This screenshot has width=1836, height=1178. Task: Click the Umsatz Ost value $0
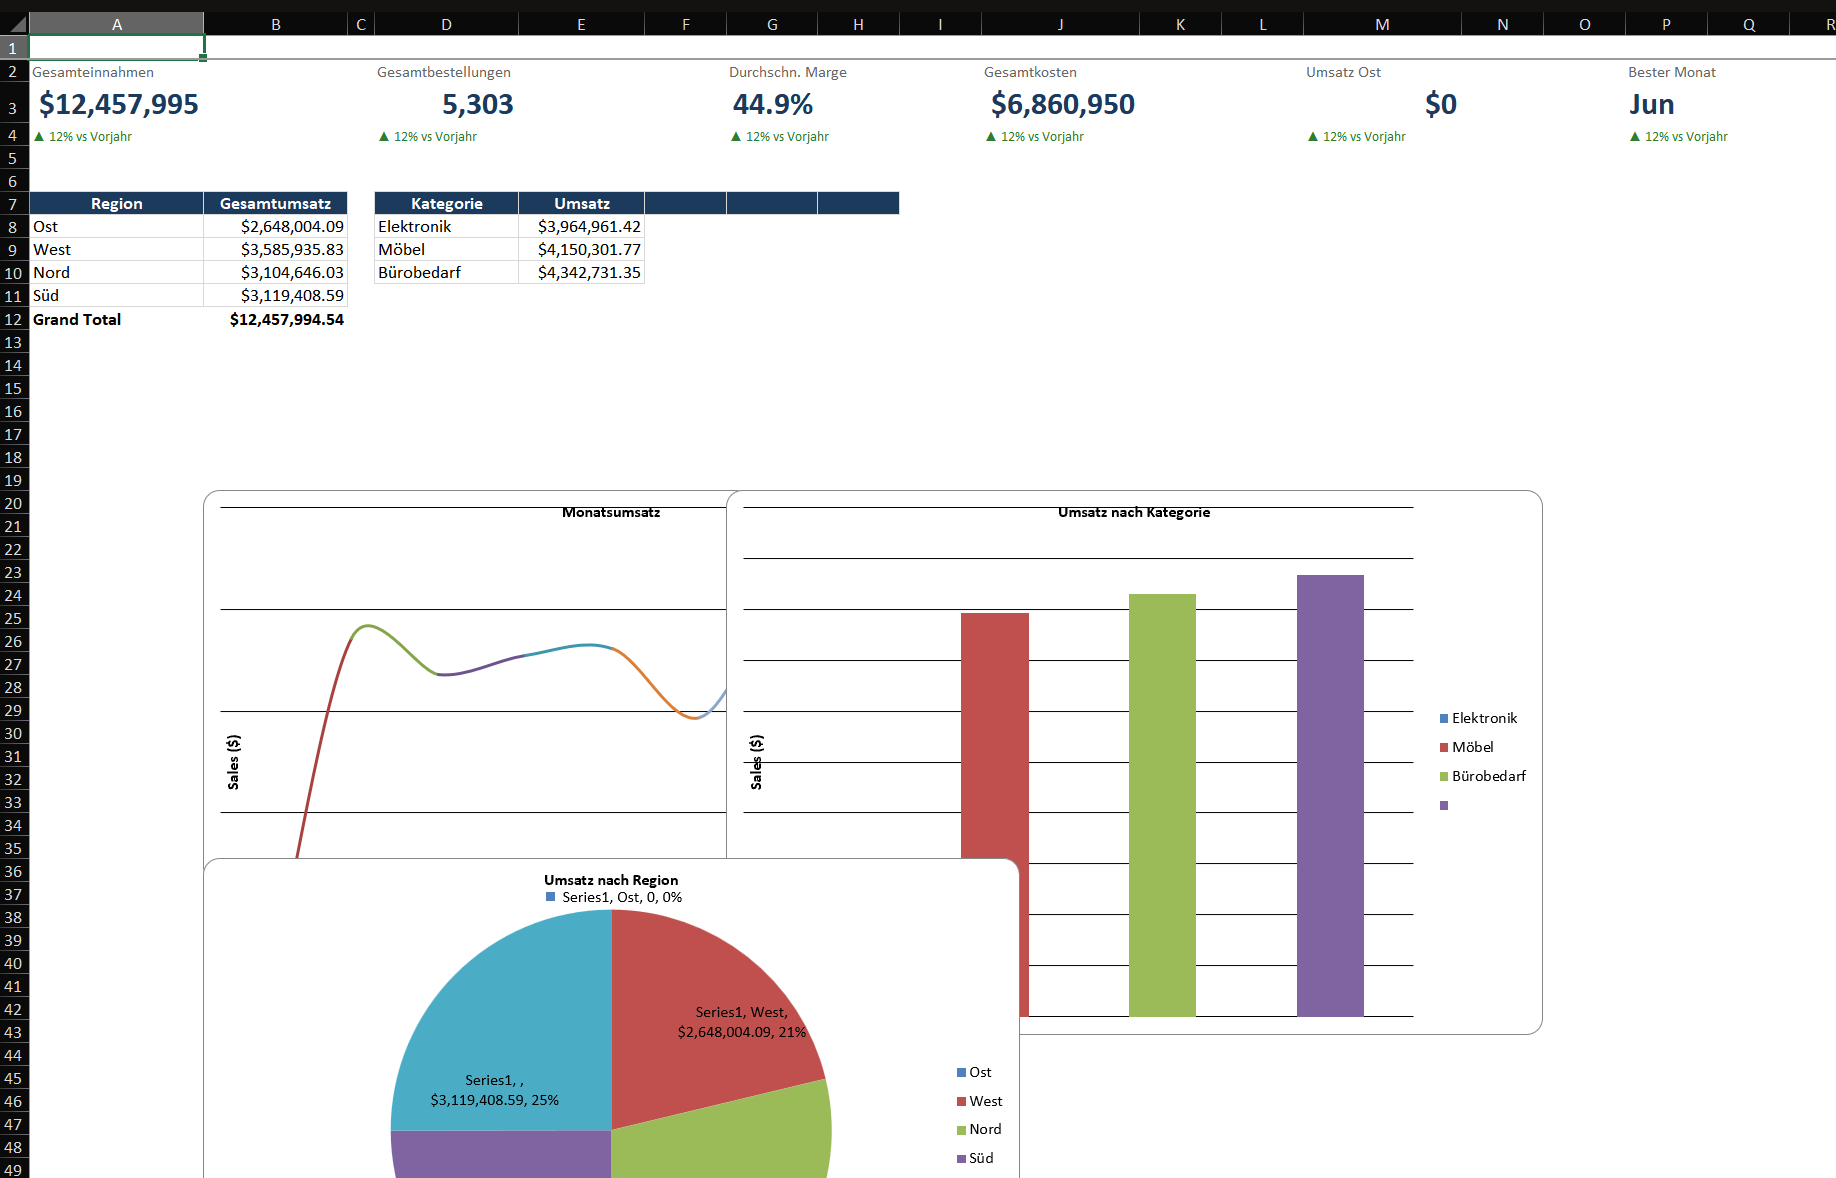click(x=1440, y=104)
